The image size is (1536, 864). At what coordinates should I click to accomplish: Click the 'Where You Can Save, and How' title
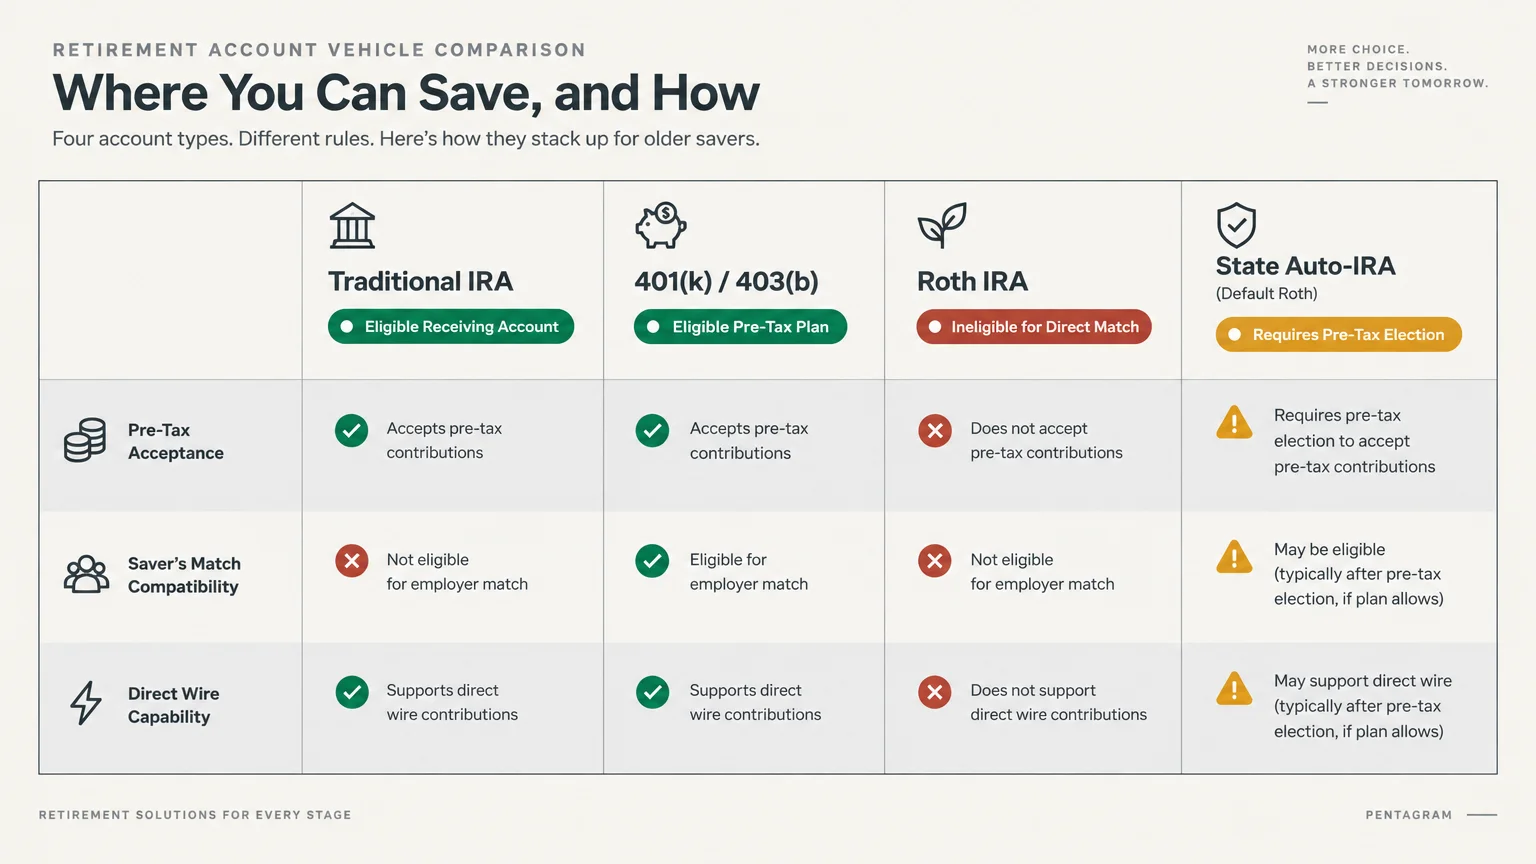(406, 93)
